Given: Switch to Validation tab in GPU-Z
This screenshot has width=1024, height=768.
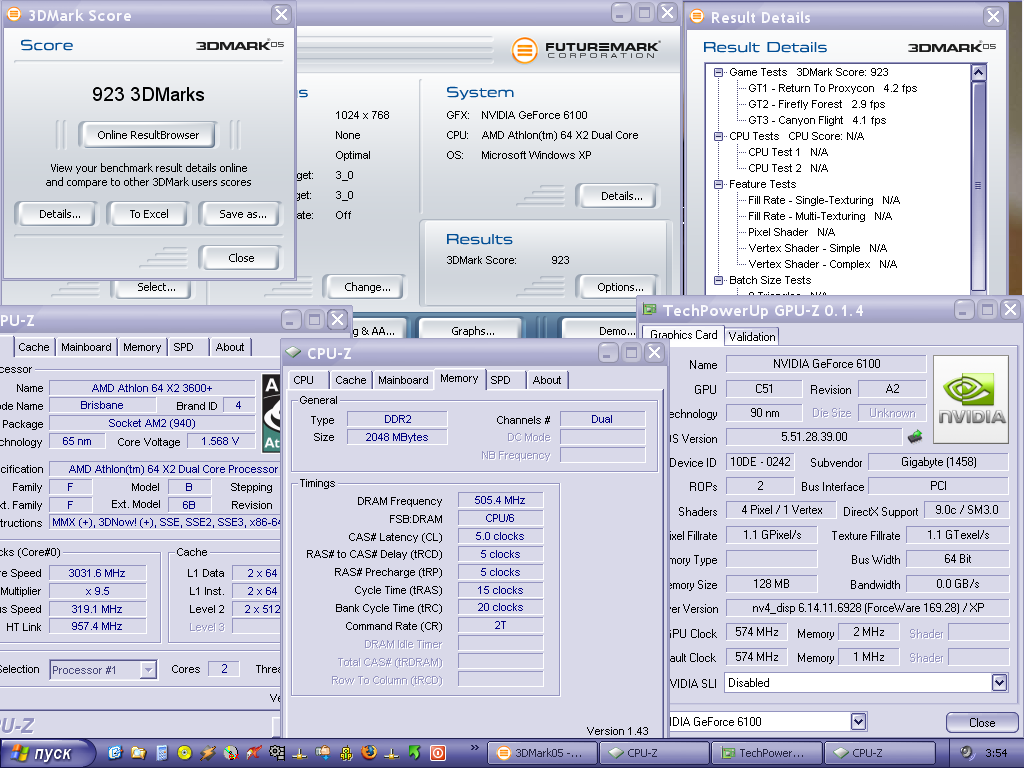Looking at the screenshot, I should 752,337.
